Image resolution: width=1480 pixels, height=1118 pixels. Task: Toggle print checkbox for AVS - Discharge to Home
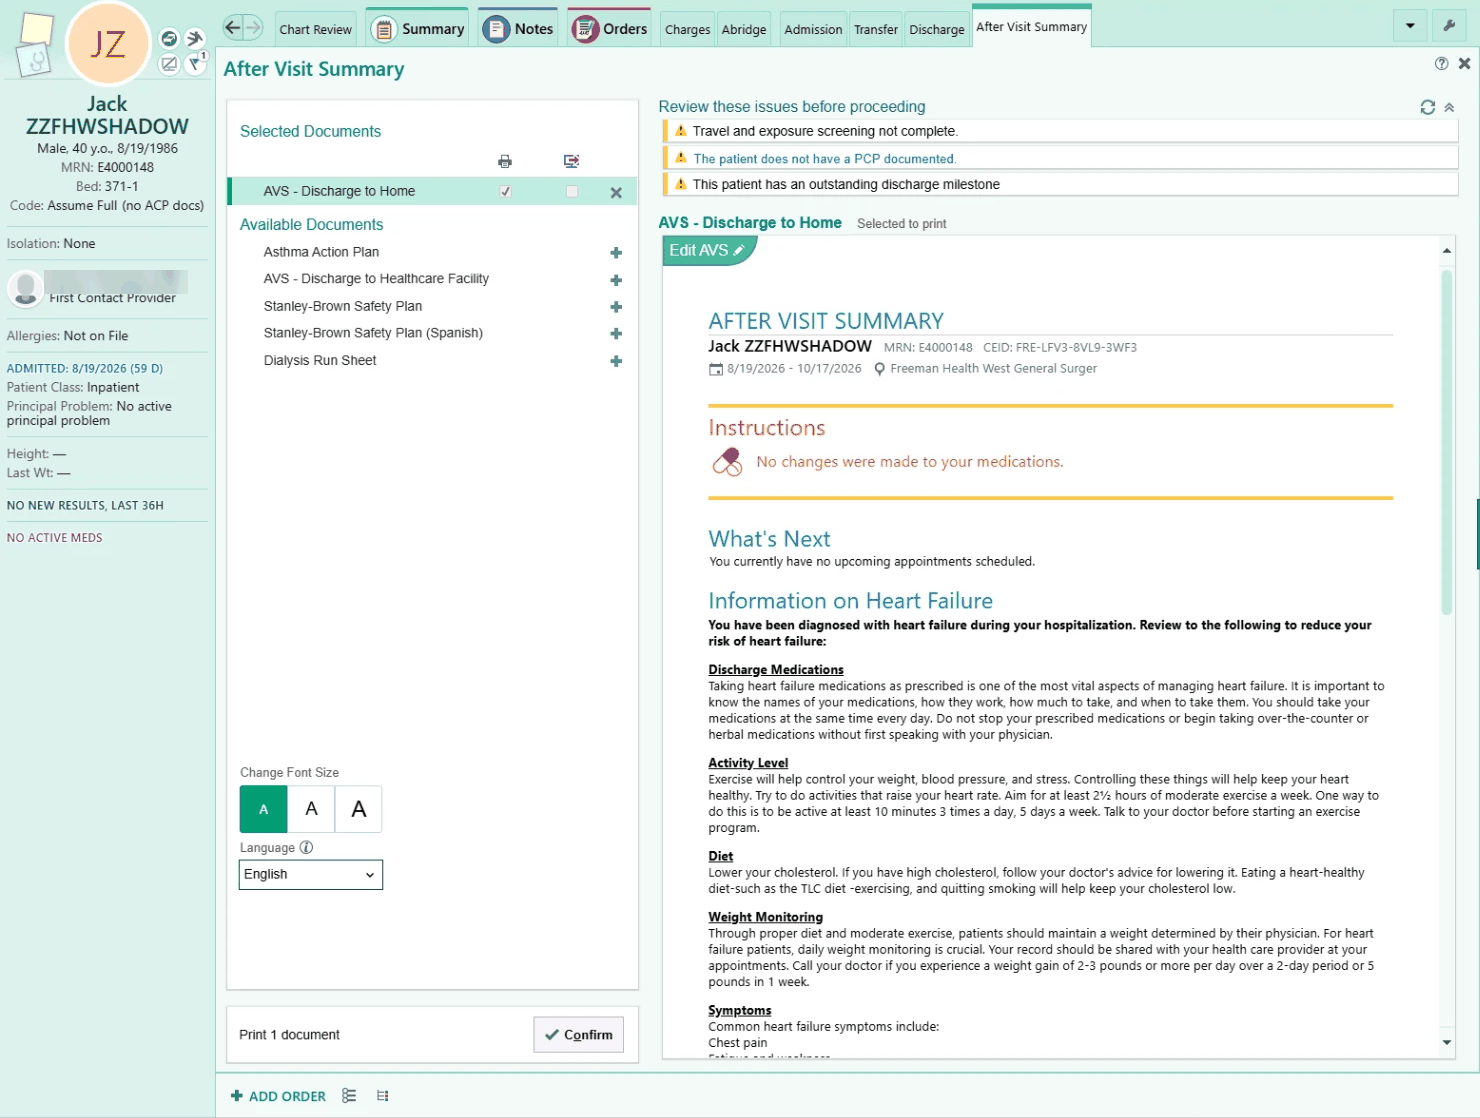[506, 191]
